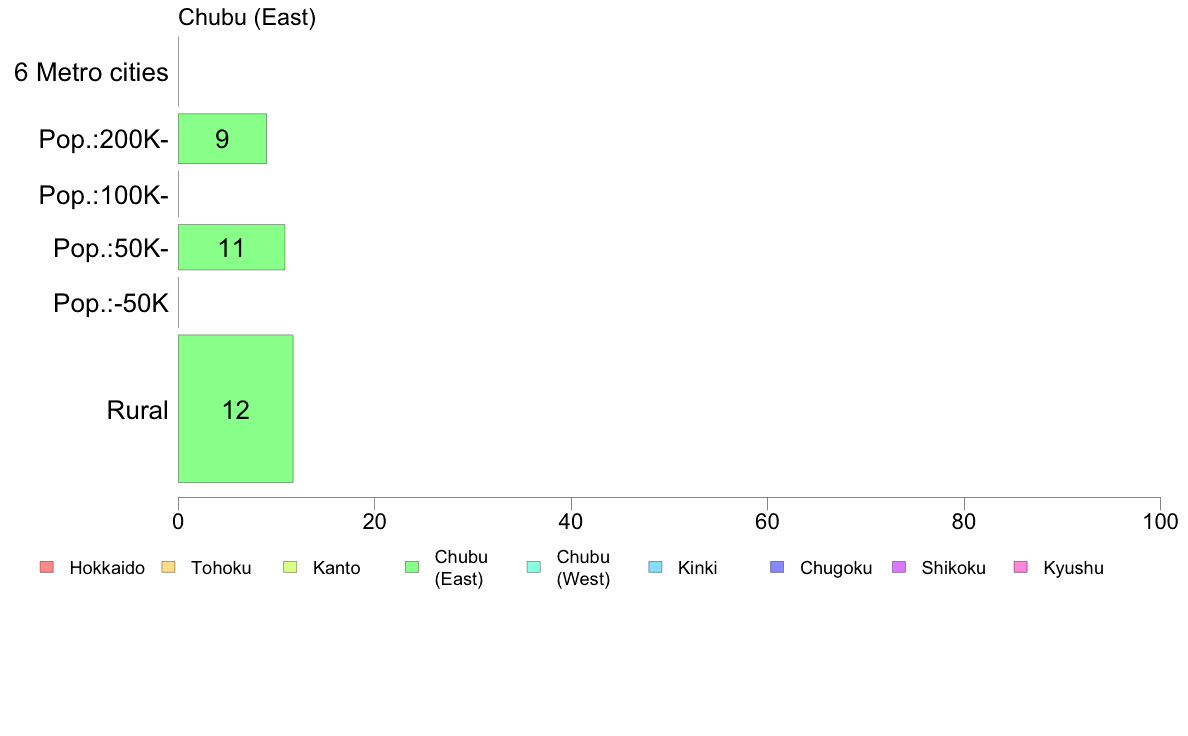Click the Shikoku purple legend swatch
1188x736 pixels.
tap(899, 567)
